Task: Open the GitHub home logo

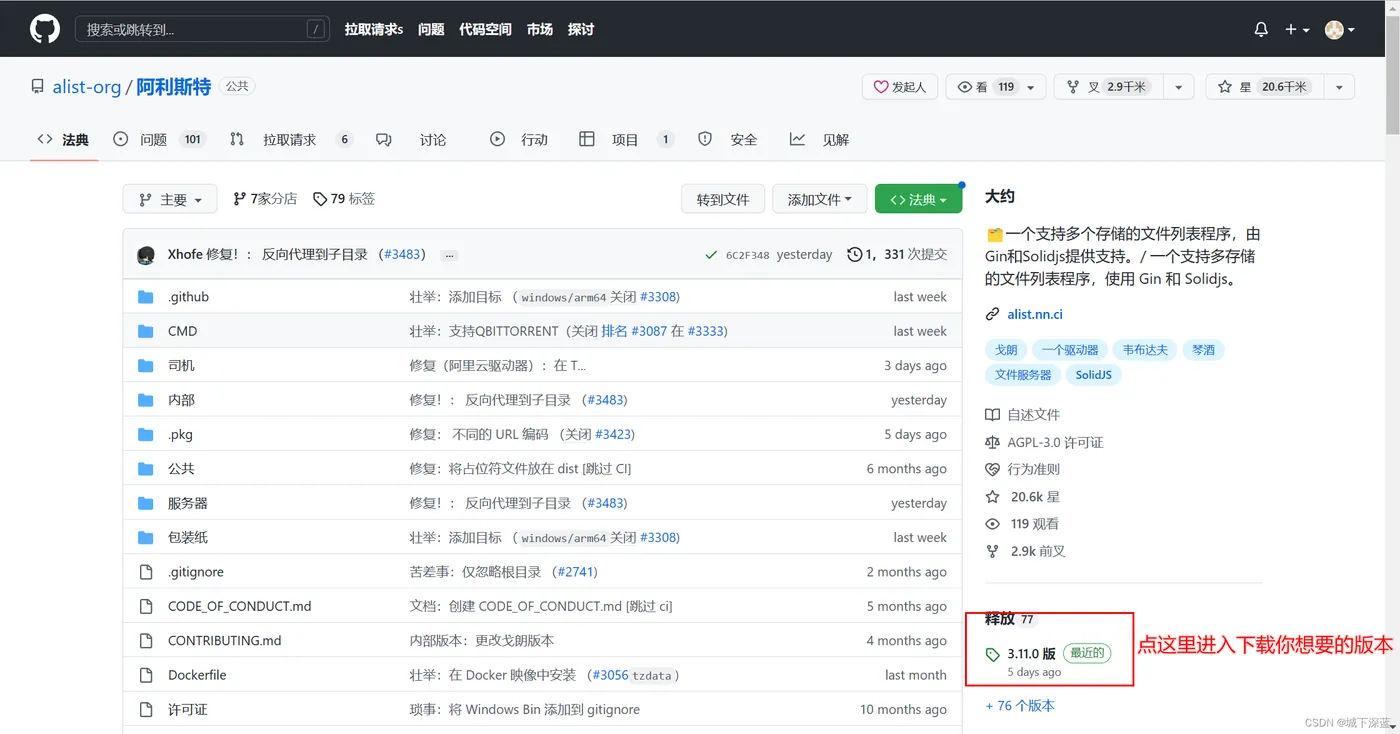Action: (44, 29)
